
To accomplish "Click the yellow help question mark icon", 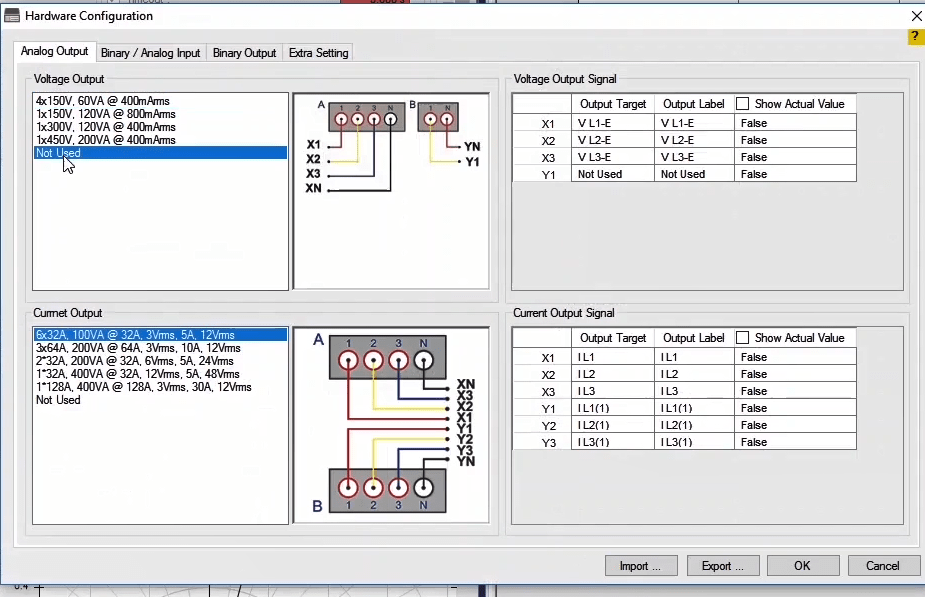I will pos(914,37).
